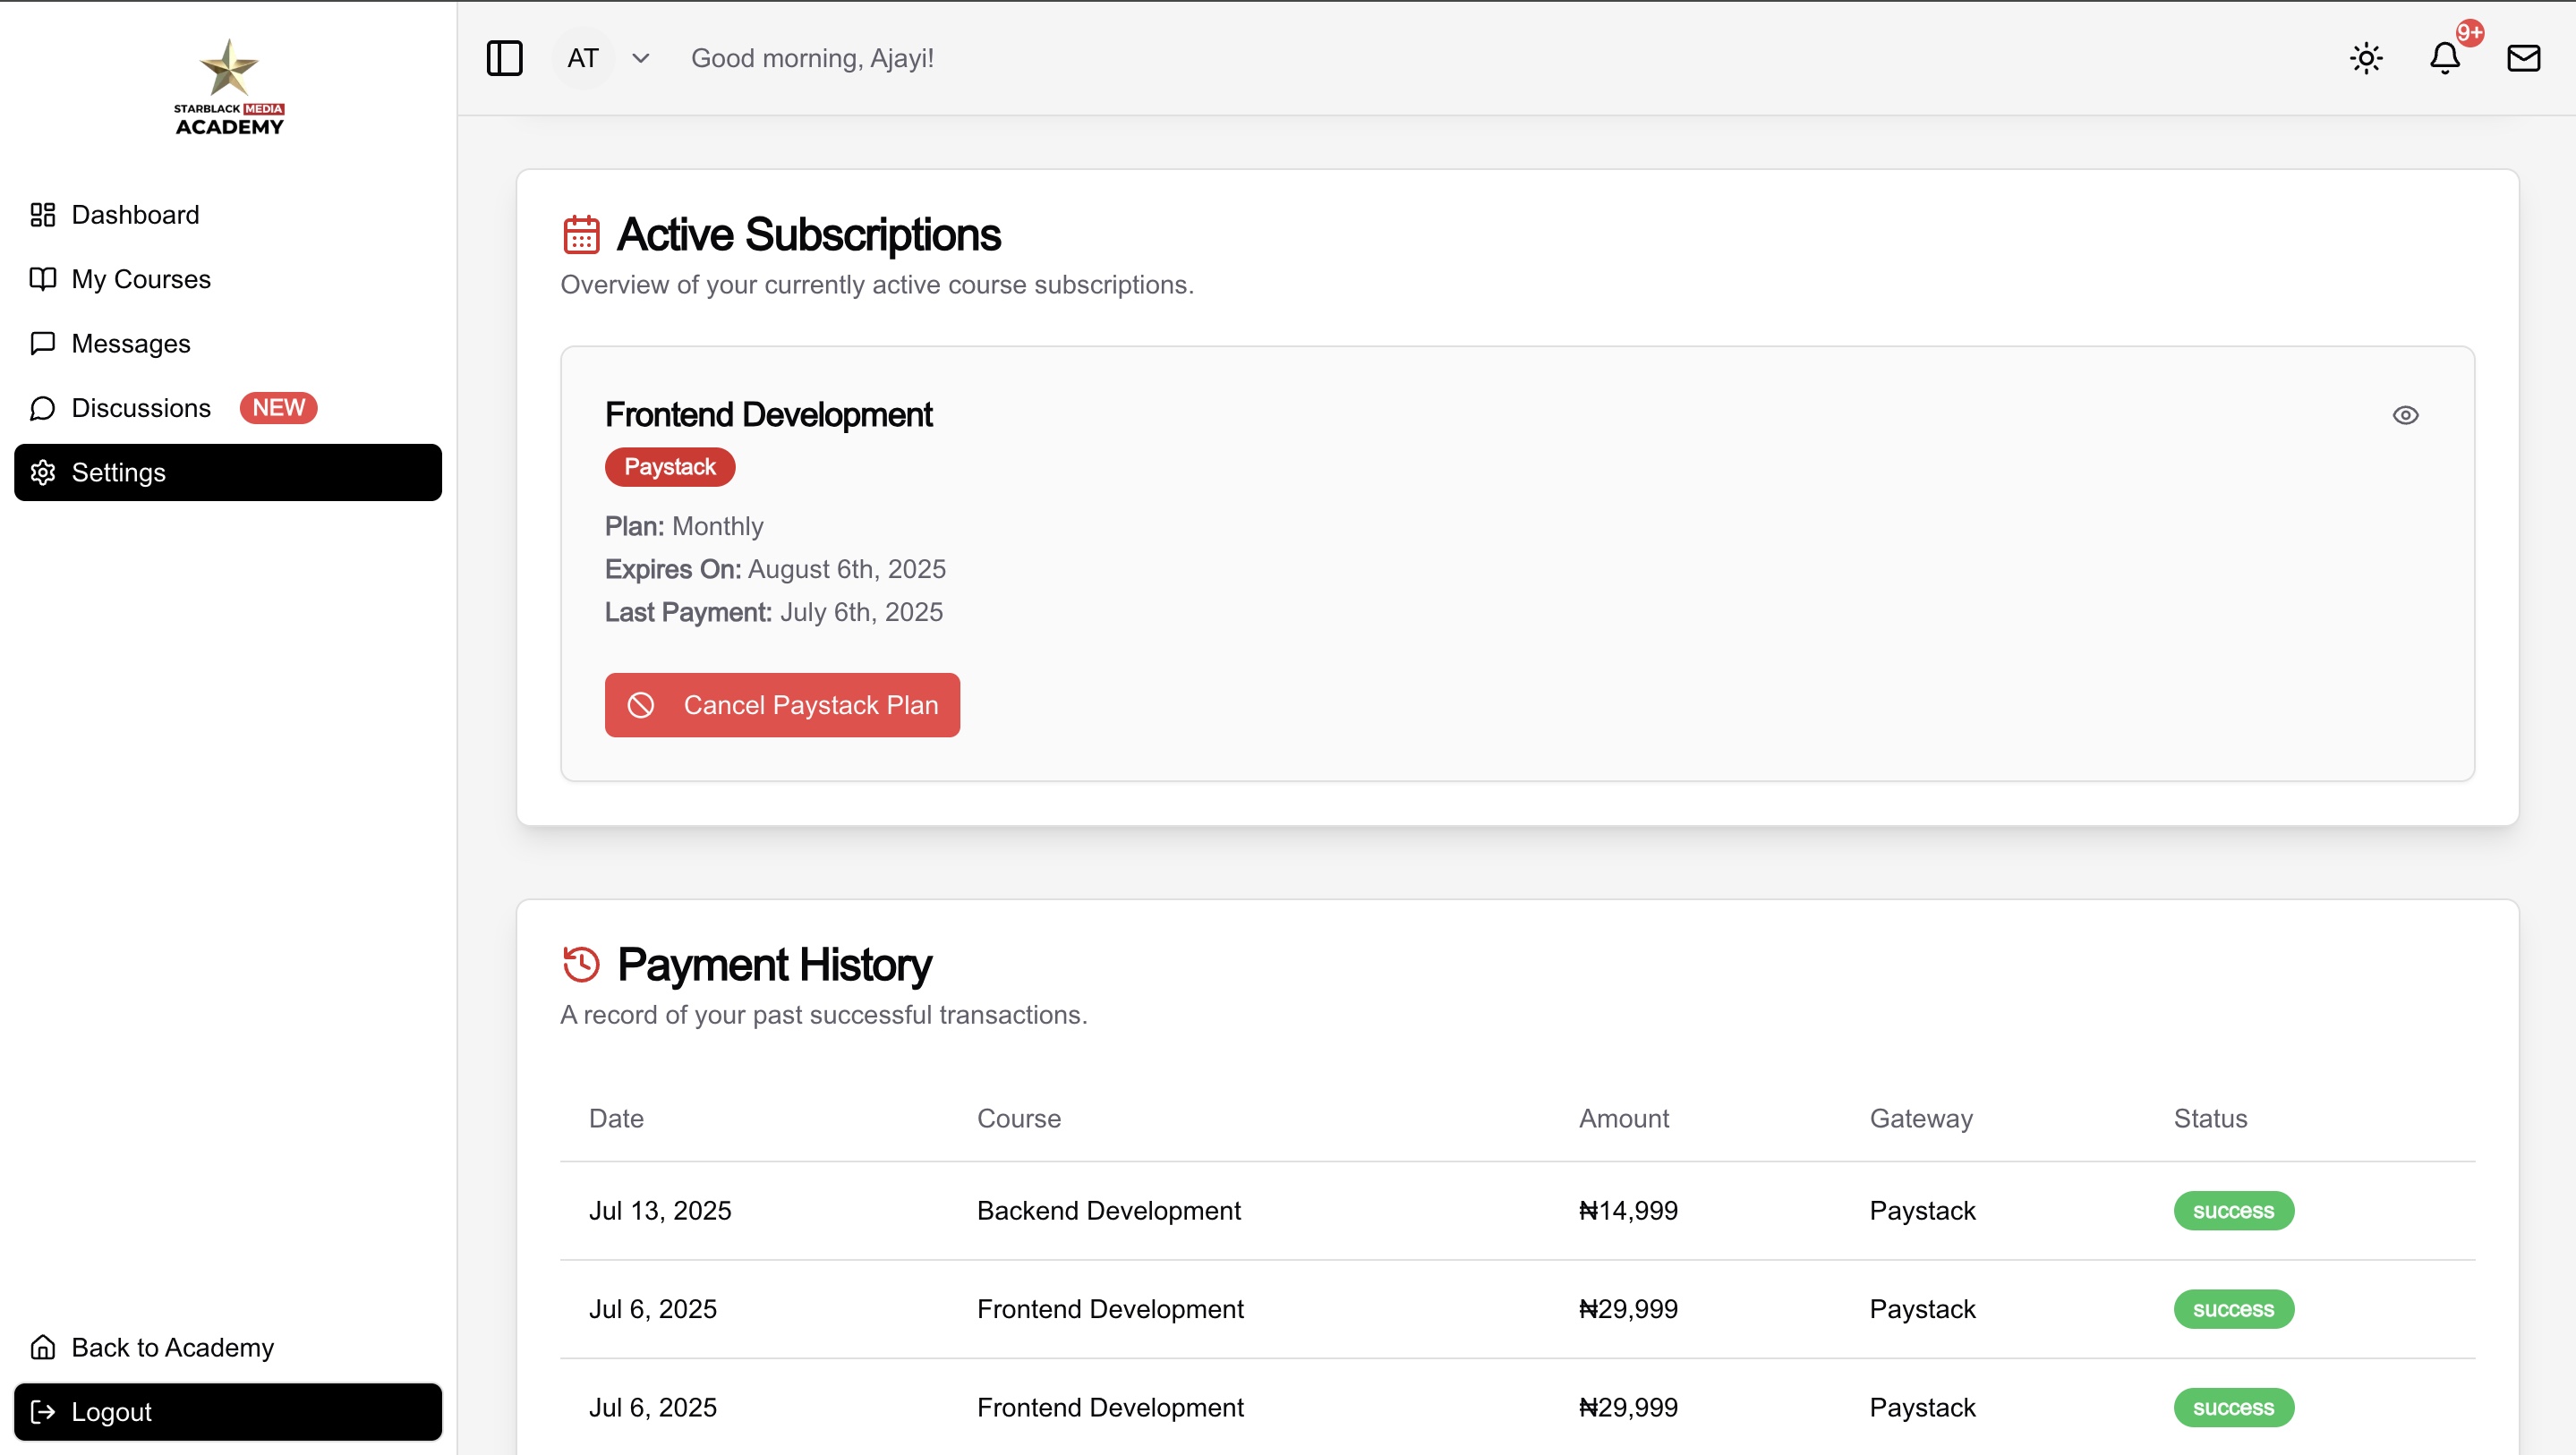Toggle the sidebar with the panel icon
Screen dimensions: 2576x1455
[505, 58]
